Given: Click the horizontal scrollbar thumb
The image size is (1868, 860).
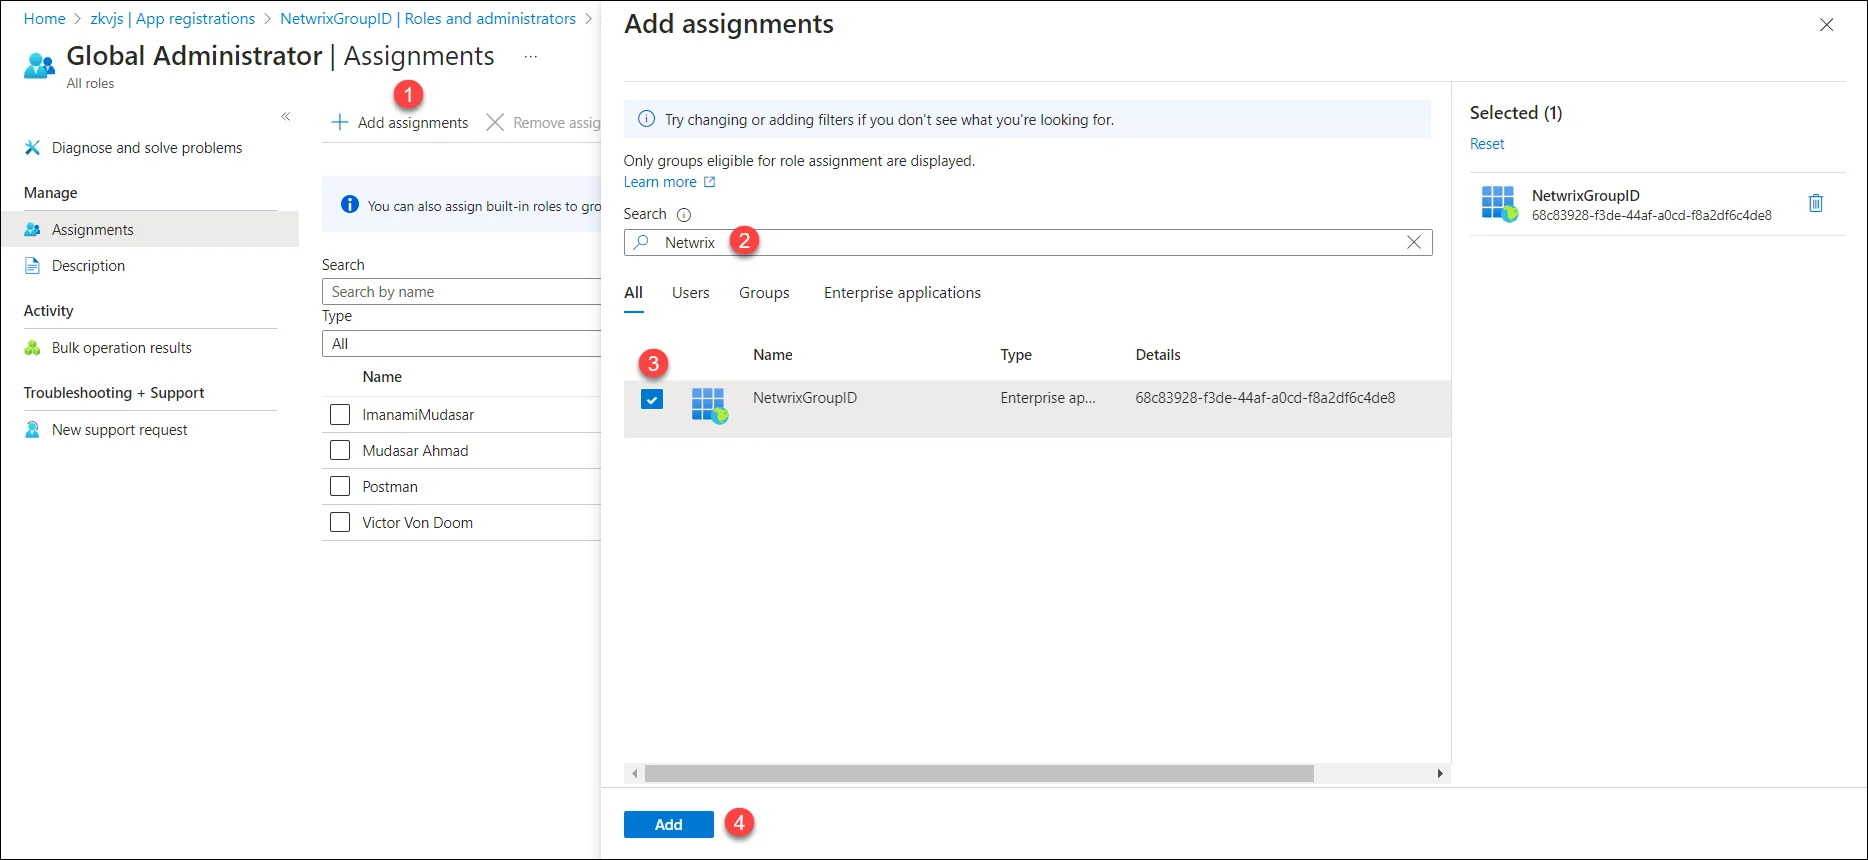Looking at the screenshot, I should point(979,774).
